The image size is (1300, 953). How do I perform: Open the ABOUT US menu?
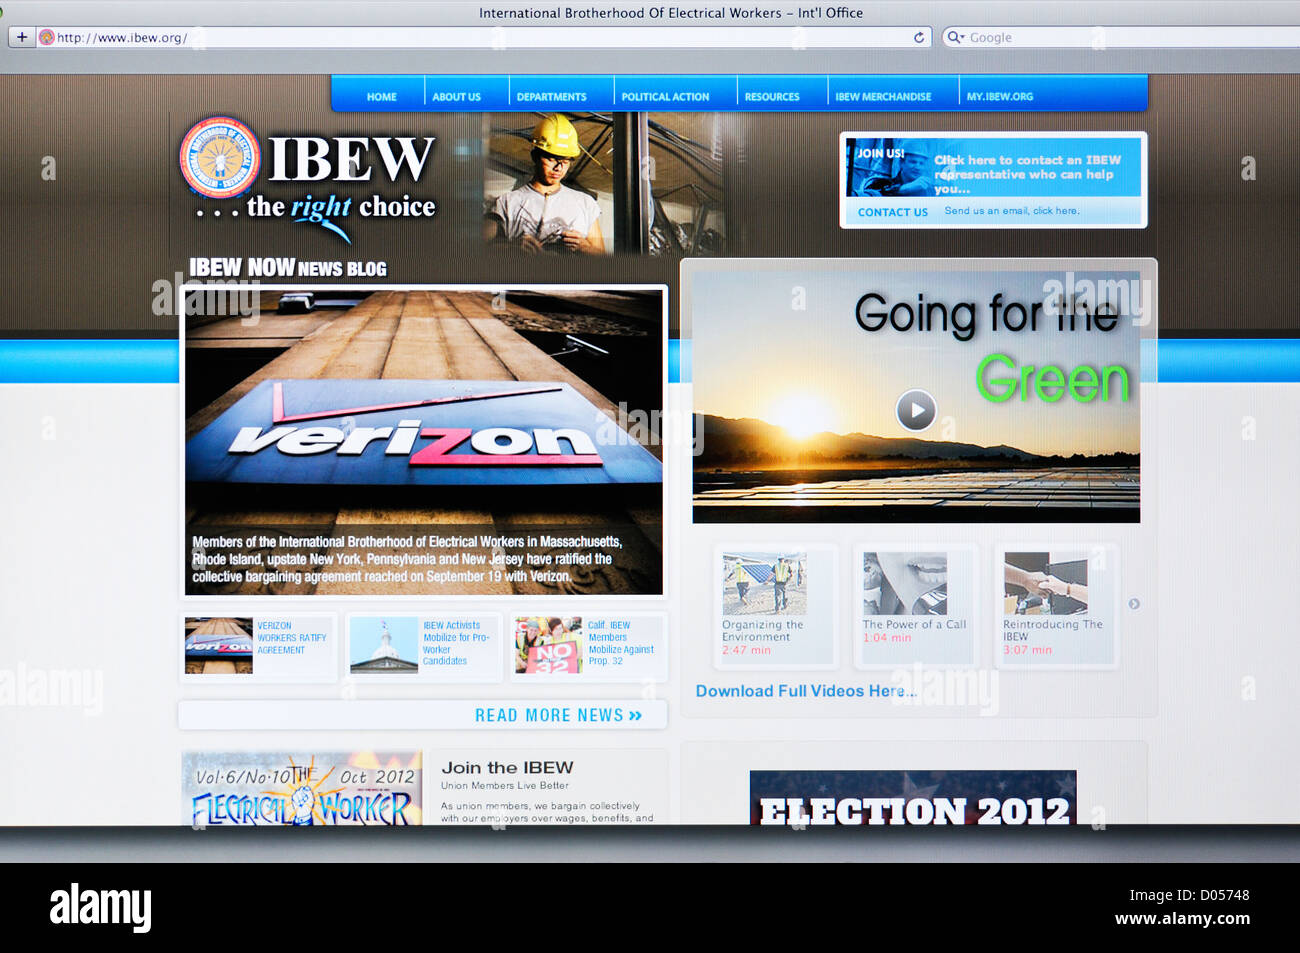456,97
